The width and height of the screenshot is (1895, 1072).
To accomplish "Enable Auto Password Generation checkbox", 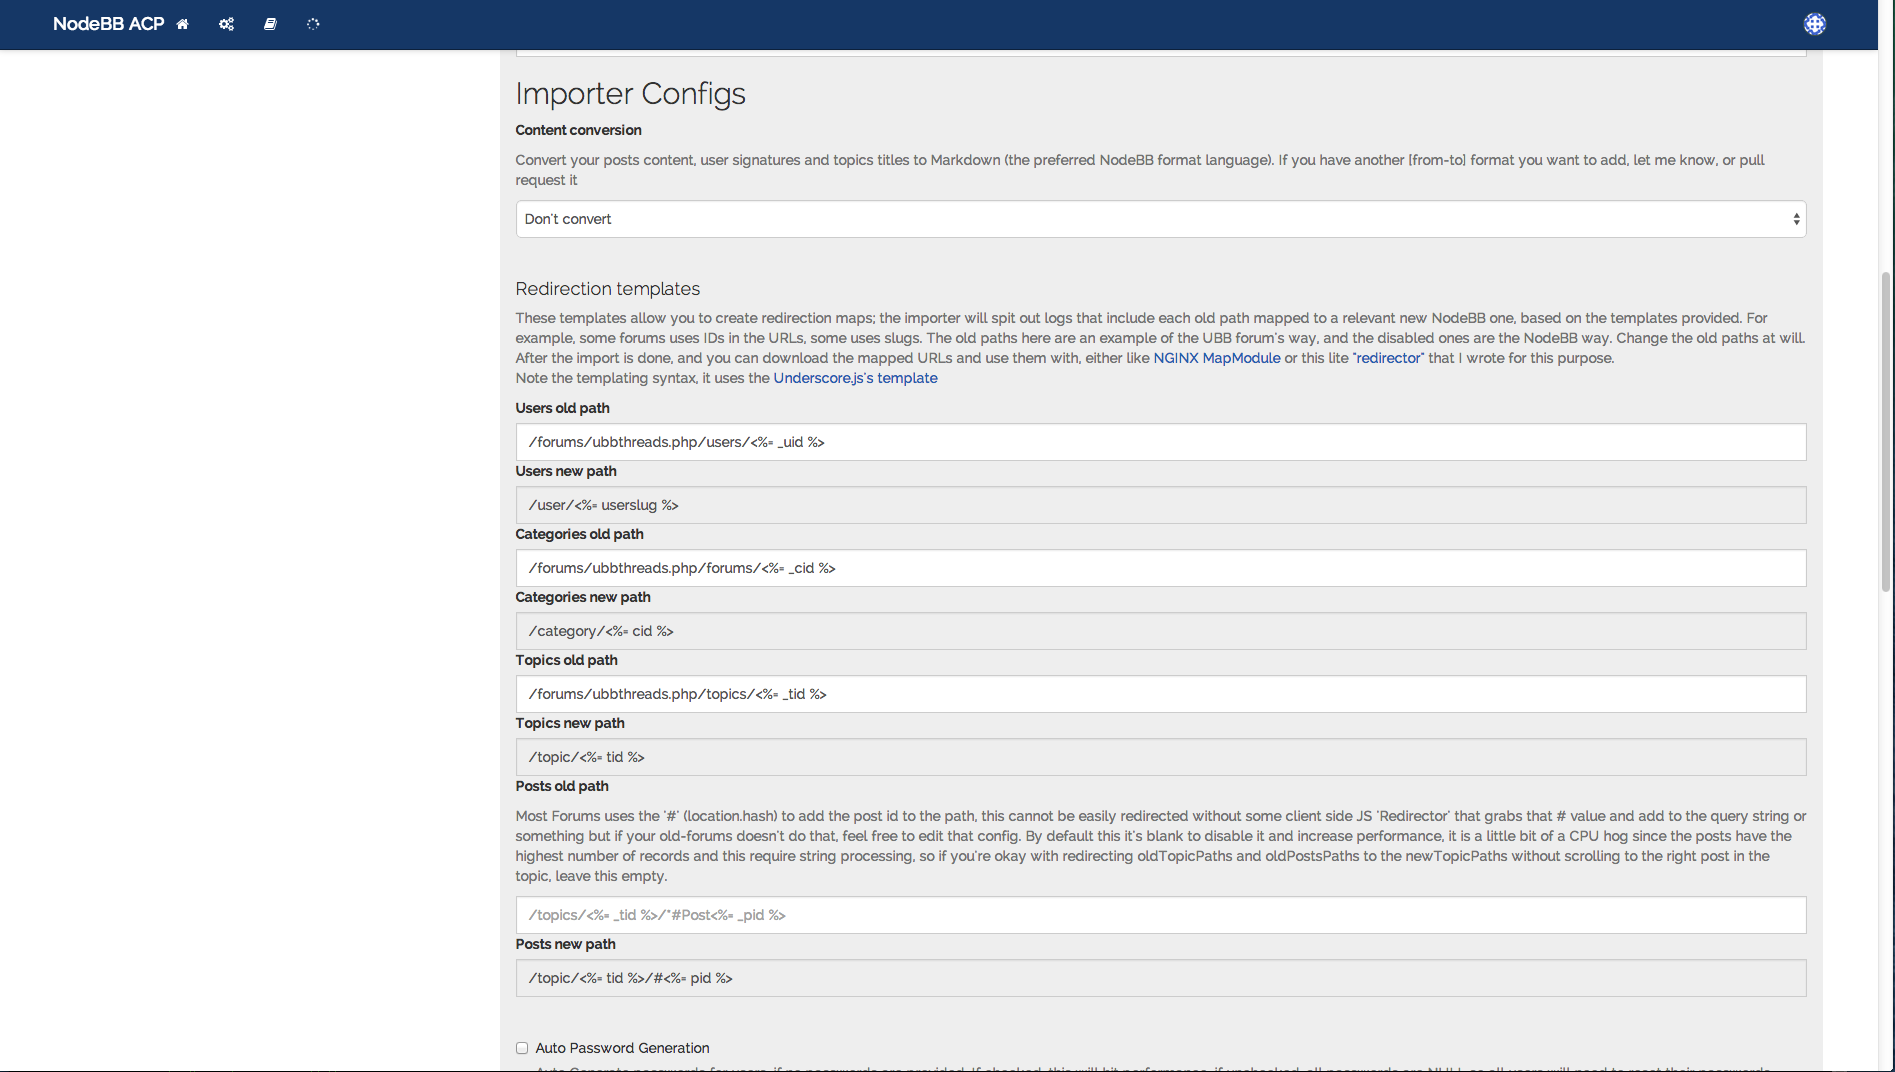I will (x=522, y=1048).
